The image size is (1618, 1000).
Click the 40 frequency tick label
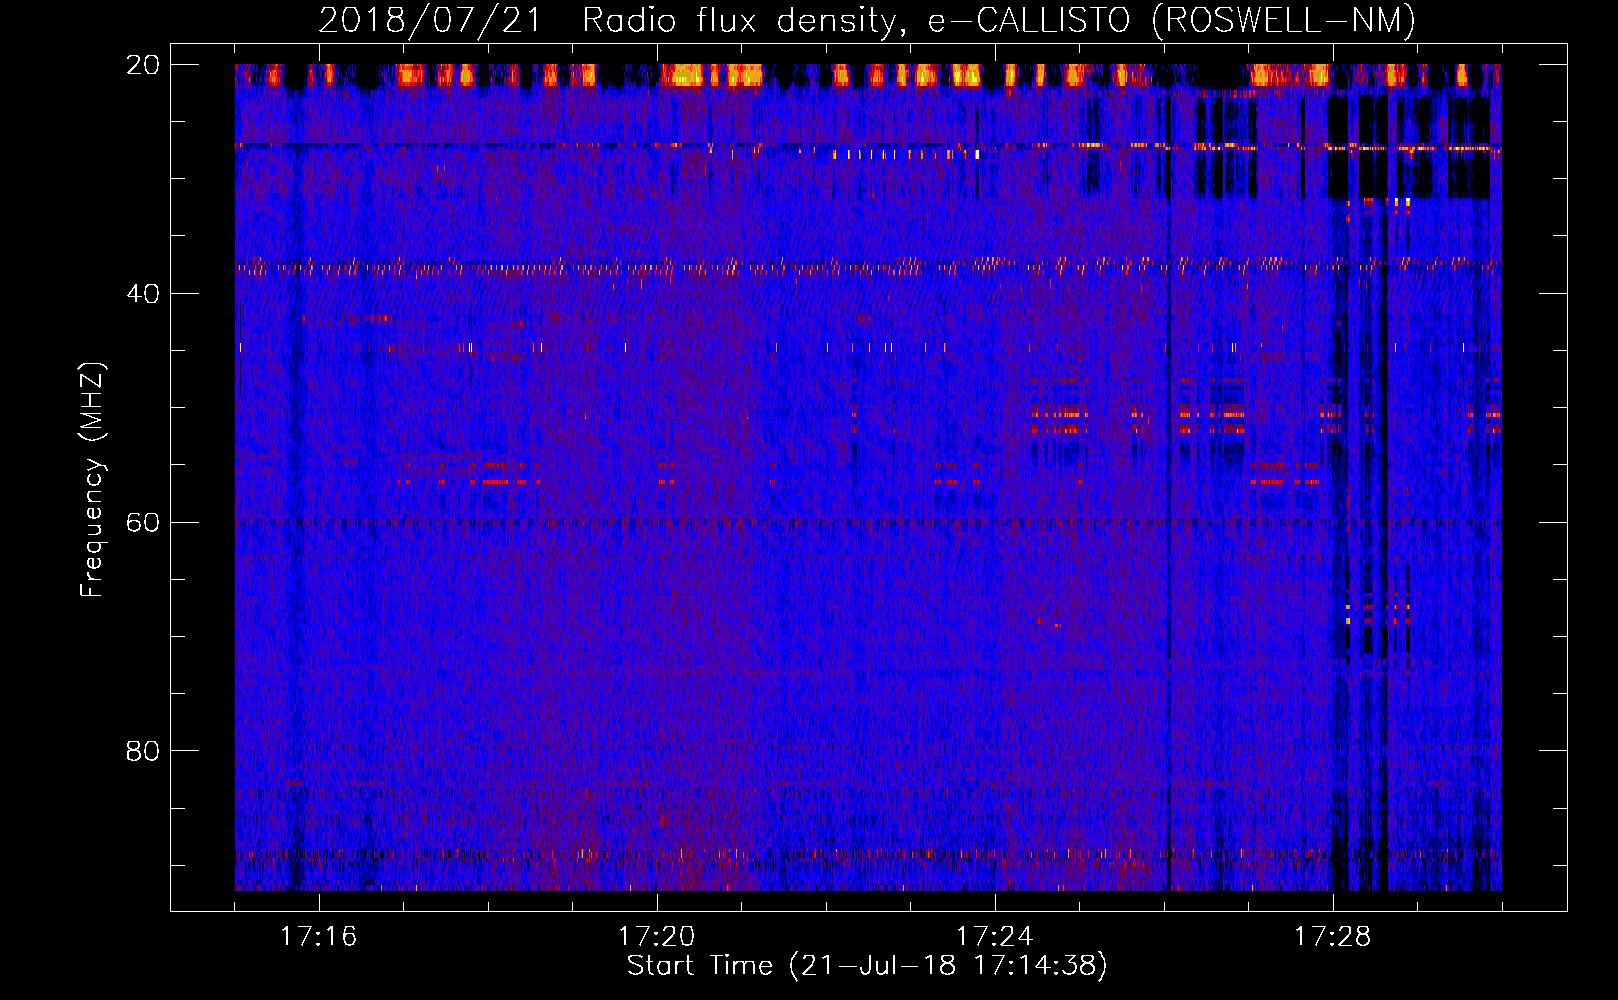tap(143, 294)
